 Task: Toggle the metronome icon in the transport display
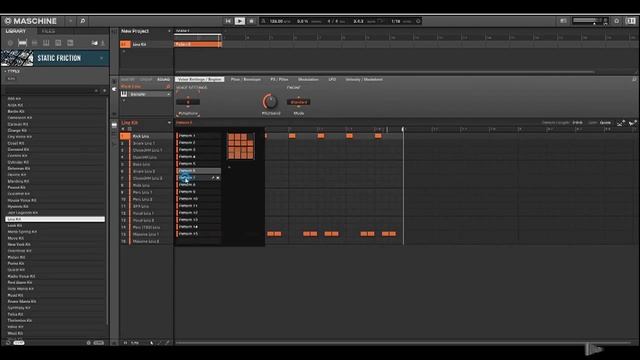[263, 21]
